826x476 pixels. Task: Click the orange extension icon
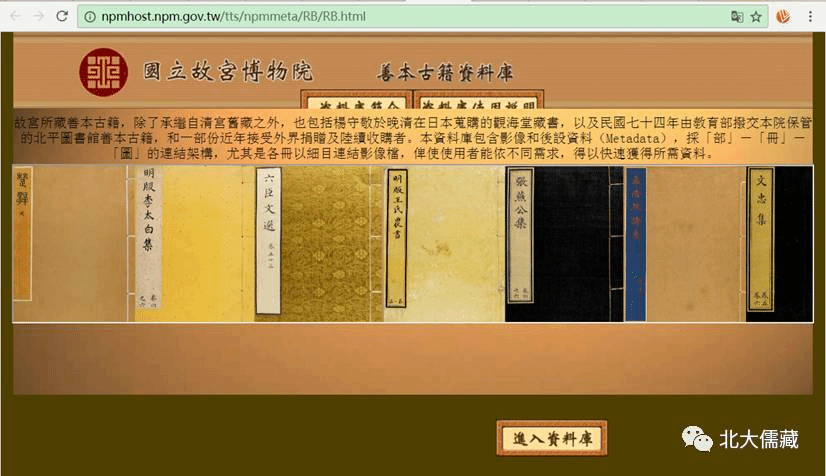click(x=785, y=16)
